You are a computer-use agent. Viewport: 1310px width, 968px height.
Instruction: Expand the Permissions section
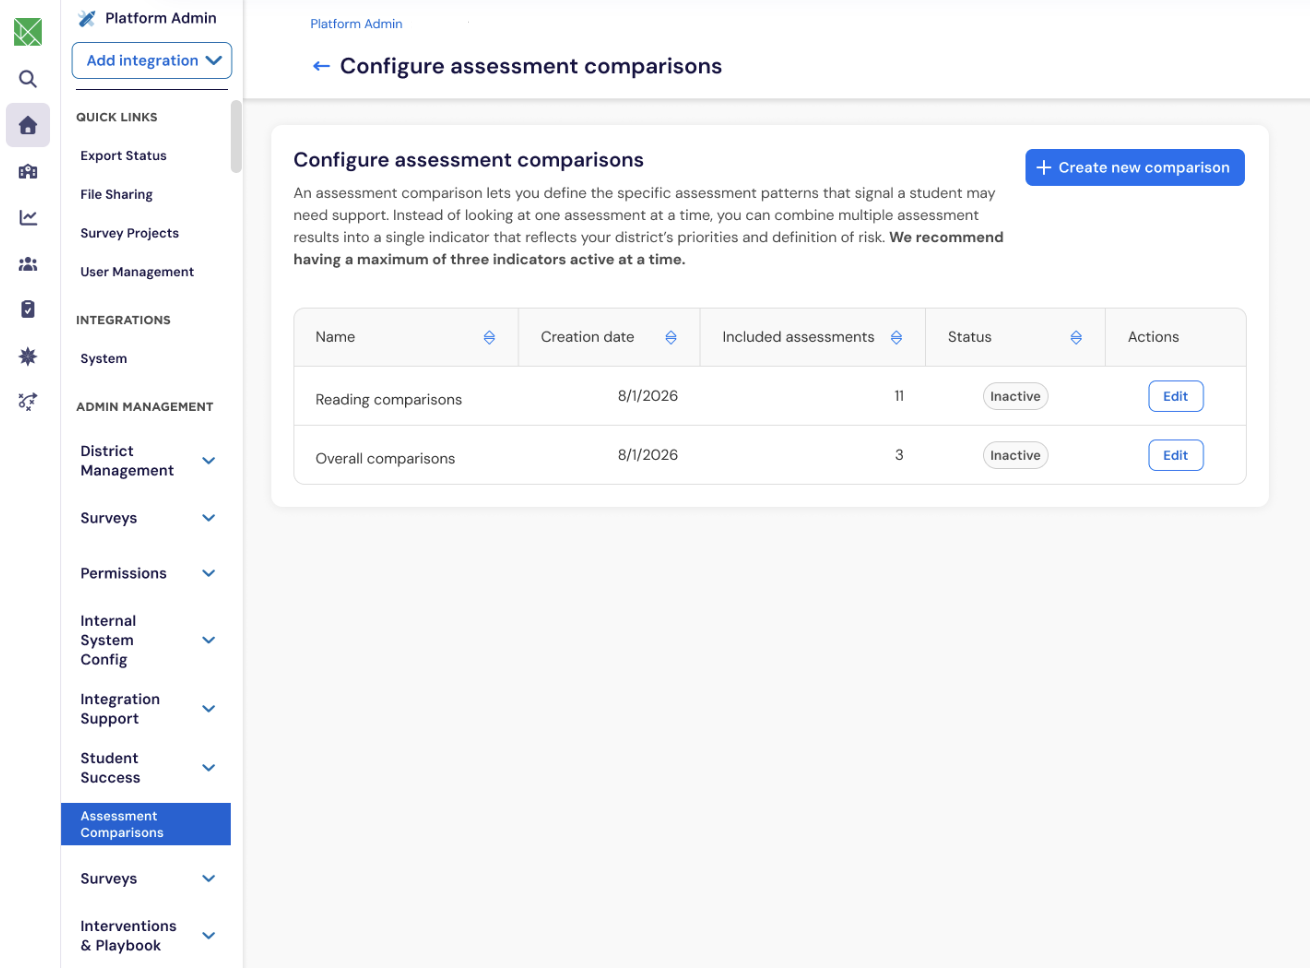pyautogui.click(x=209, y=573)
